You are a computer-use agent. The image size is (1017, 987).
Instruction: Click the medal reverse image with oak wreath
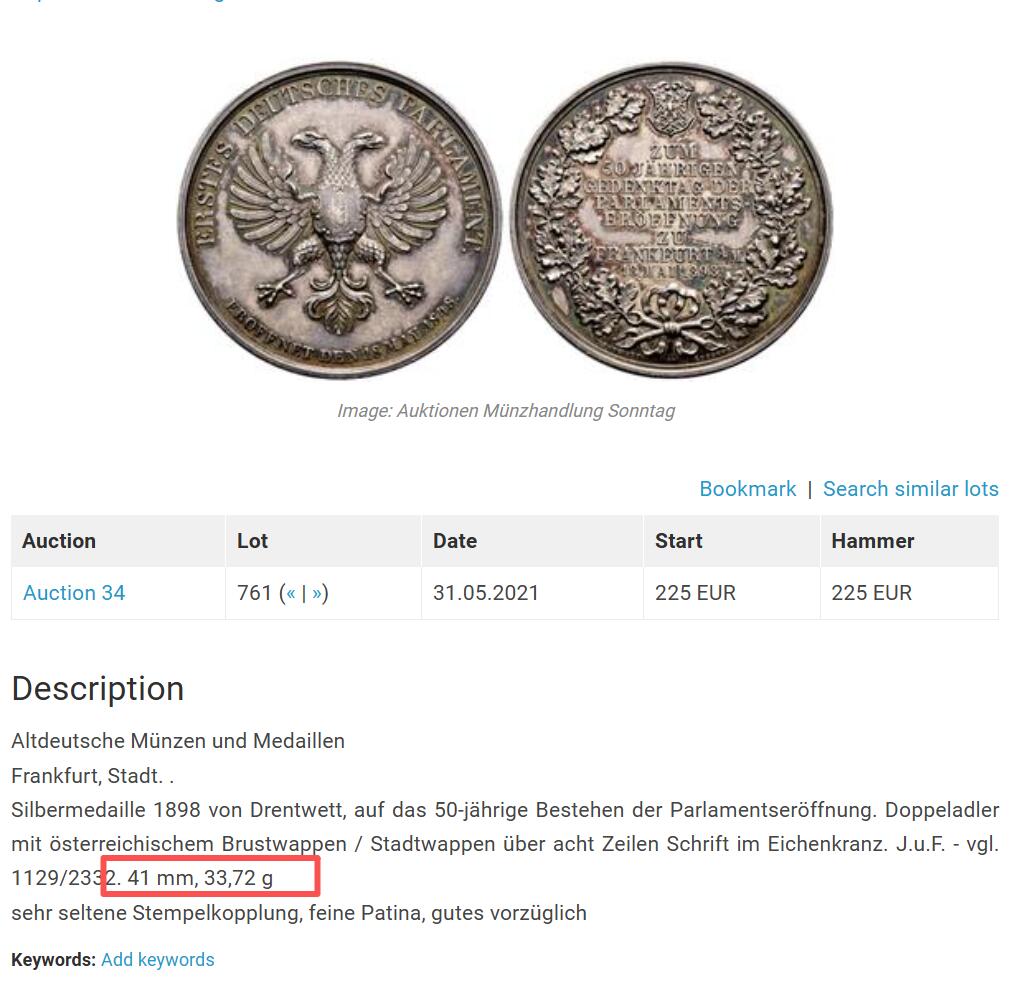tap(672, 220)
